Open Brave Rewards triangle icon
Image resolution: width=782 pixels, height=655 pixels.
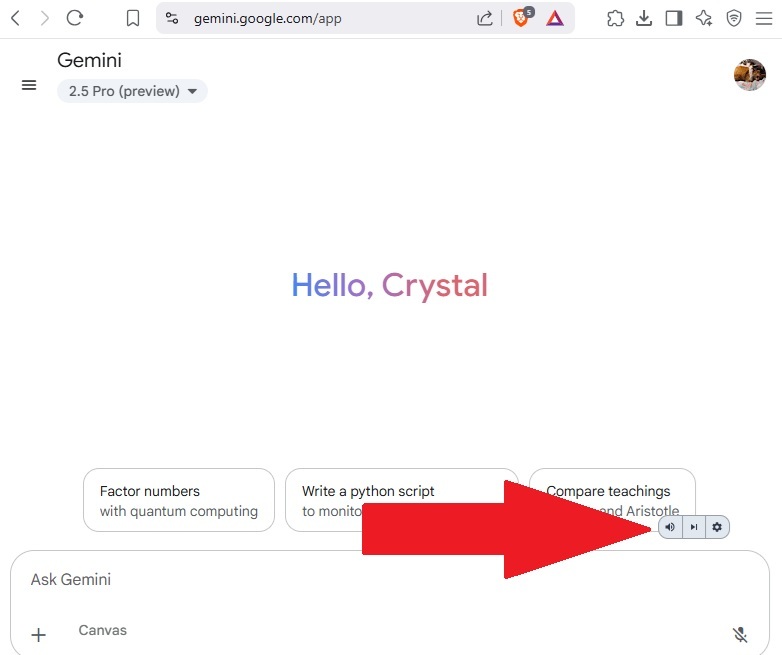pyautogui.click(x=555, y=18)
